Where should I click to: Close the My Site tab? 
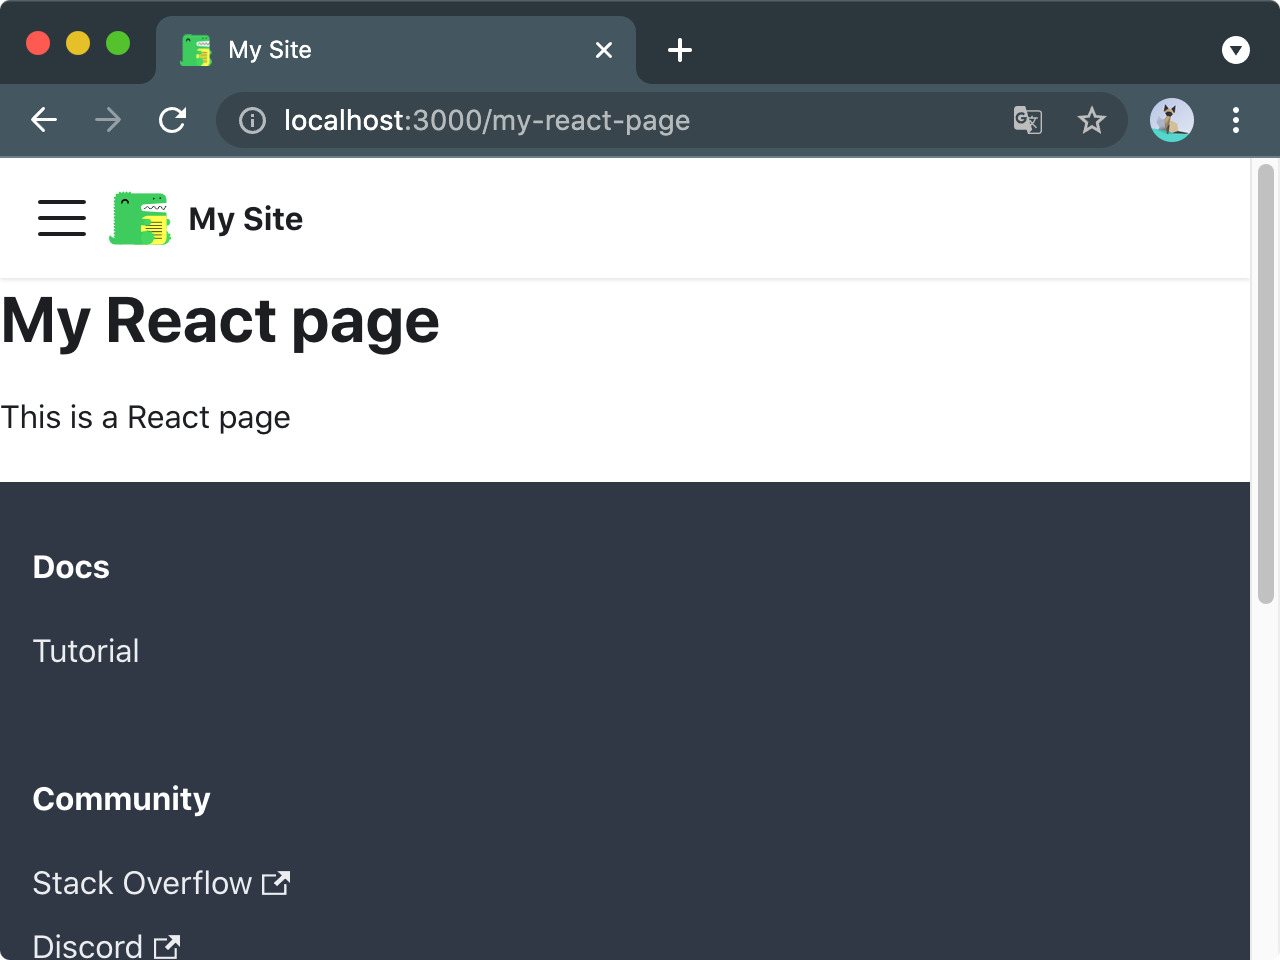(604, 50)
